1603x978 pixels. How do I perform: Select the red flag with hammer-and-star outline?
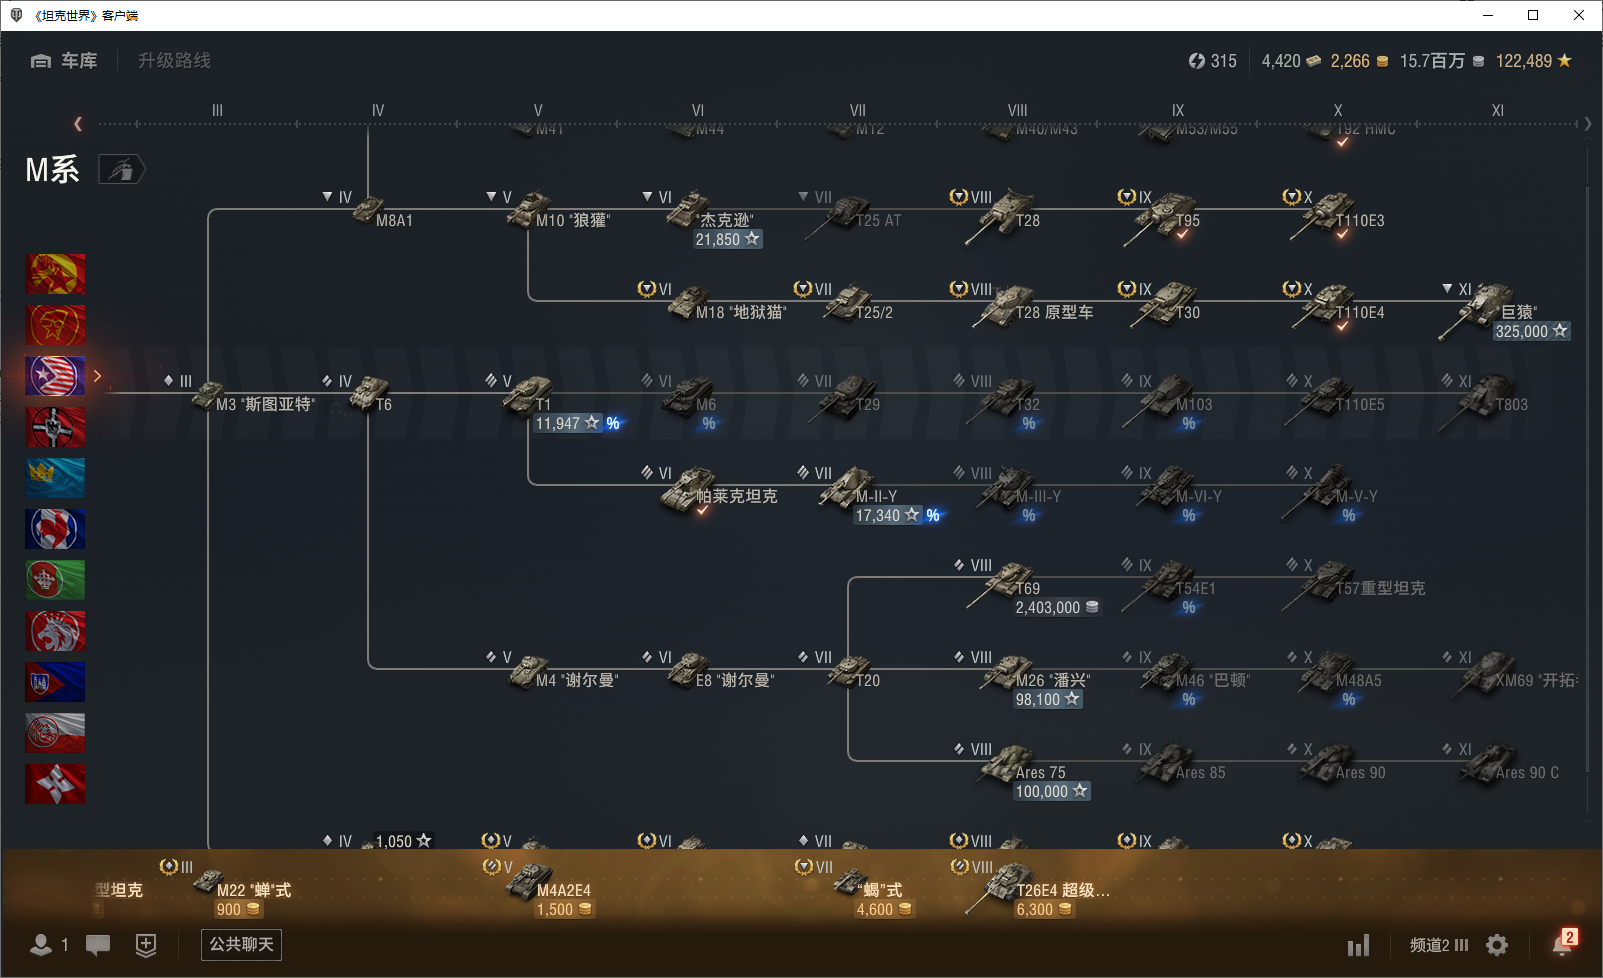pos(55,325)
